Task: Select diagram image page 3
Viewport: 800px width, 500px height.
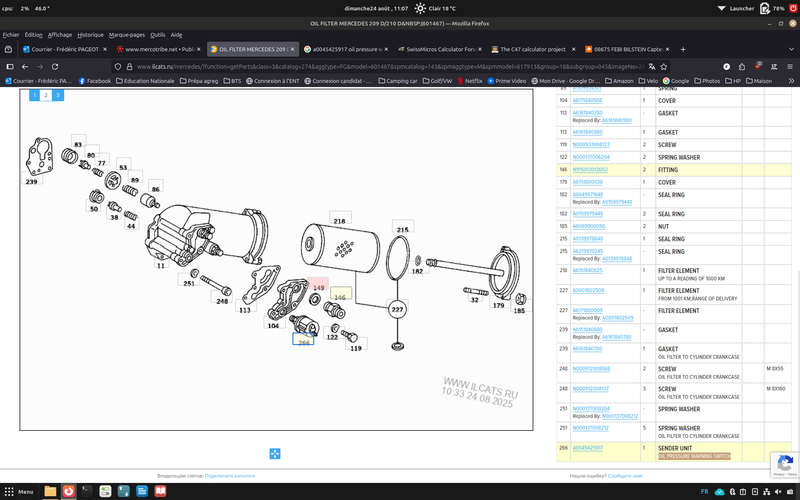Action: coord(58,95)
